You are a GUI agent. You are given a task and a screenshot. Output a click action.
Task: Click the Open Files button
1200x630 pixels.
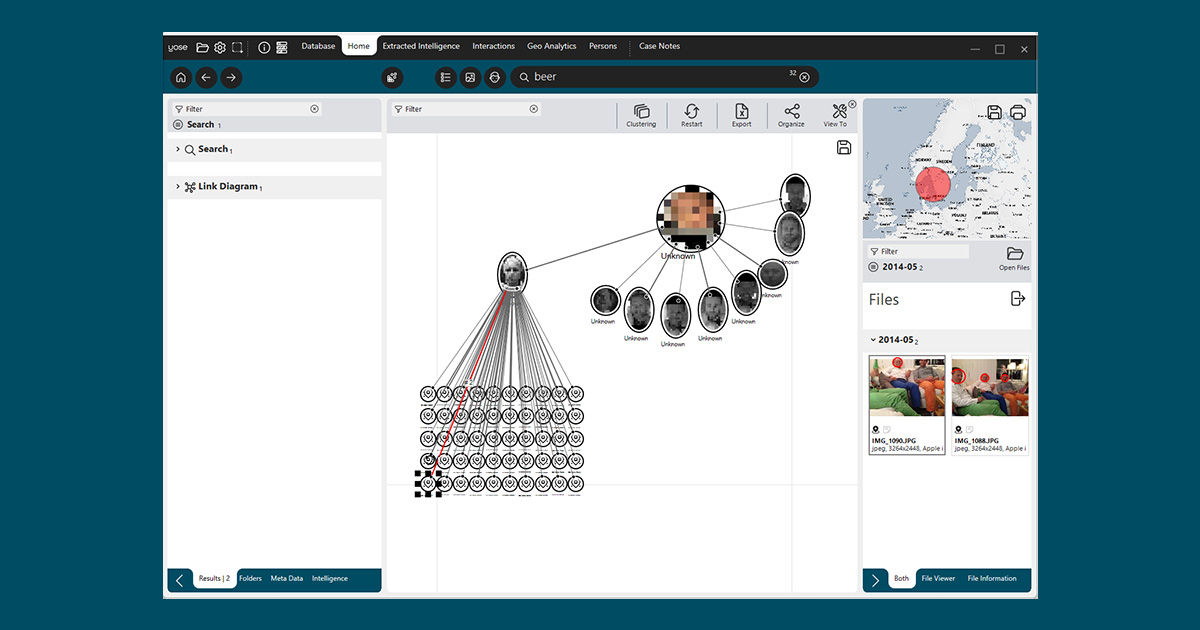pos(1014,256)
